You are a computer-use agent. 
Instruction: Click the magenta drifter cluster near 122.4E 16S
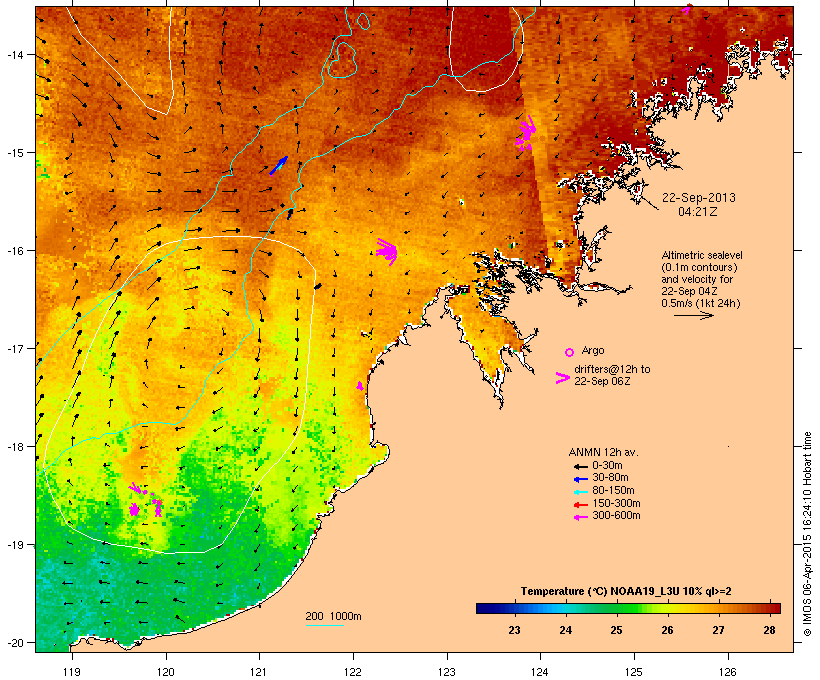[x=387, y=252]
